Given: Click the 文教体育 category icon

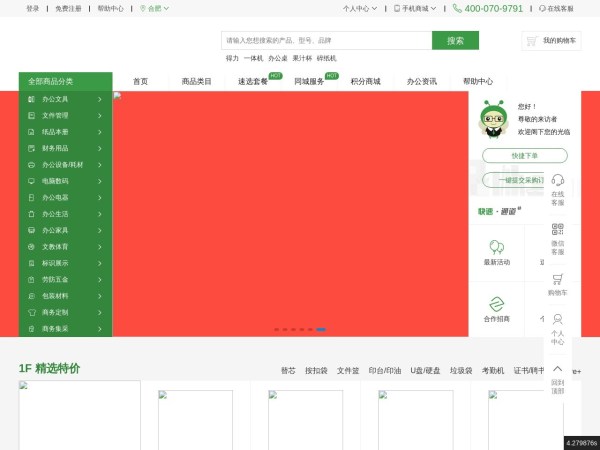Looking at the screenshot, I should (x=31, y=247).
